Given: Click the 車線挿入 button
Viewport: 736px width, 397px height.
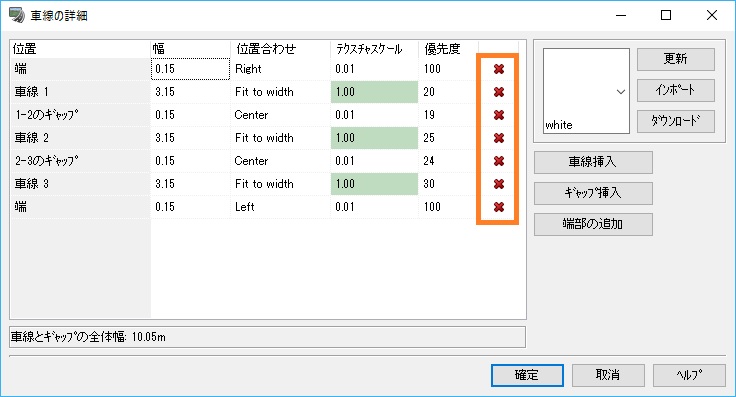Looking at the screenshot, I should point(593,162).
